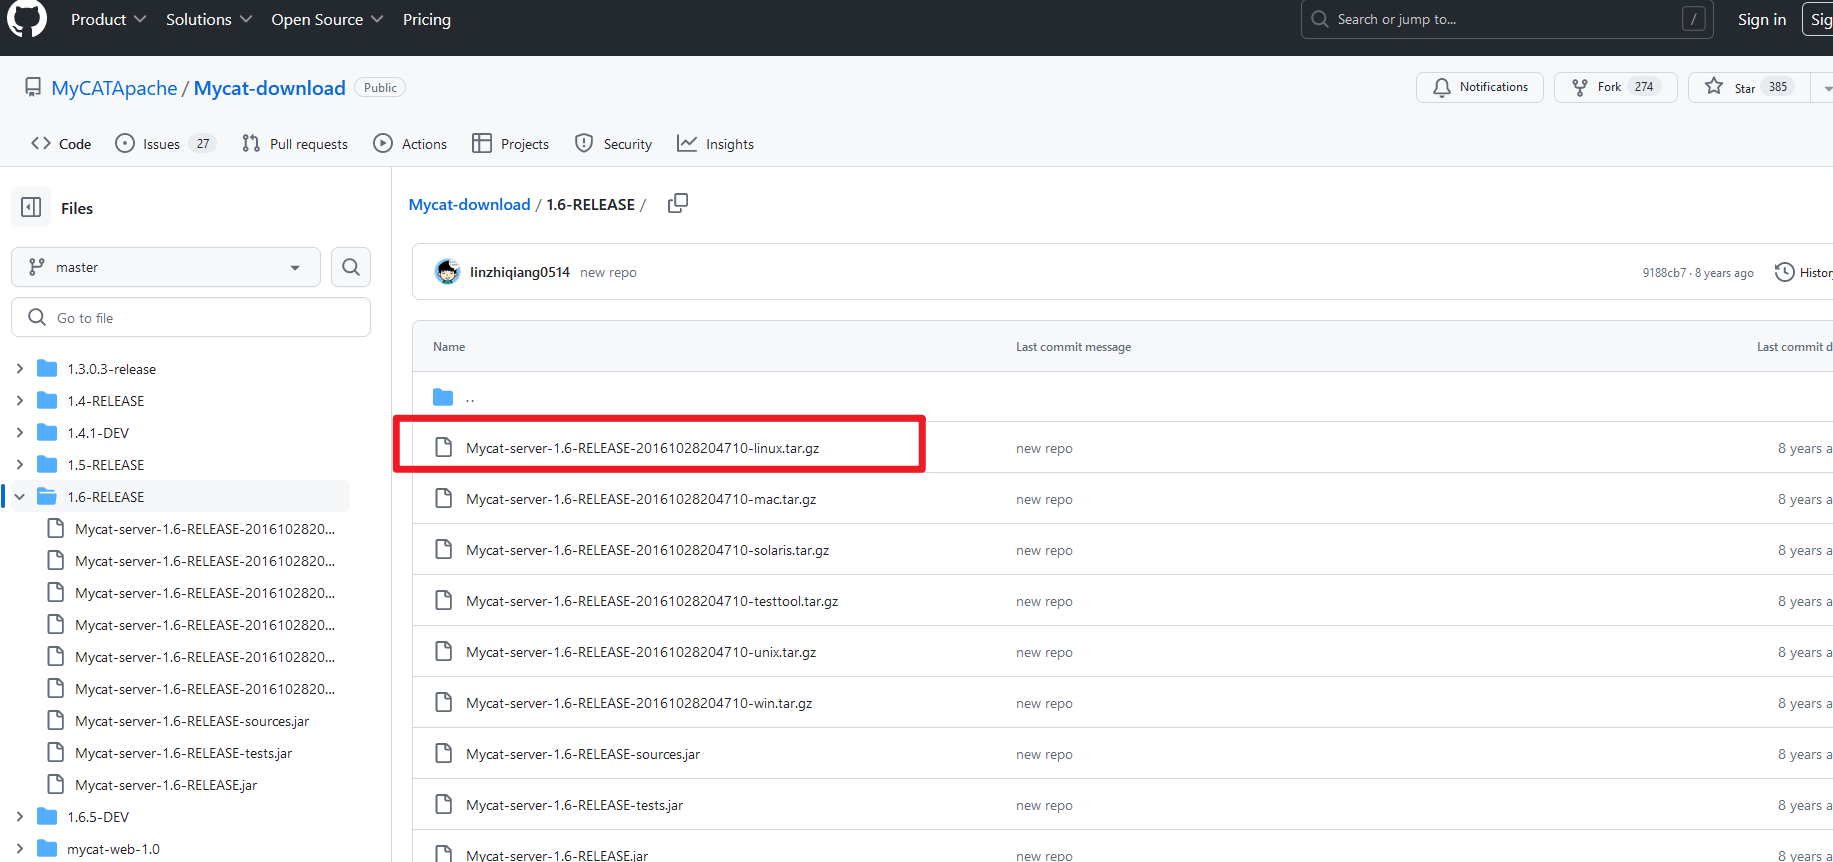Open the 'new repo' latest commit message
Image resolution: width=1833 pixels, height=862 pixels.
tap(608, 272)
